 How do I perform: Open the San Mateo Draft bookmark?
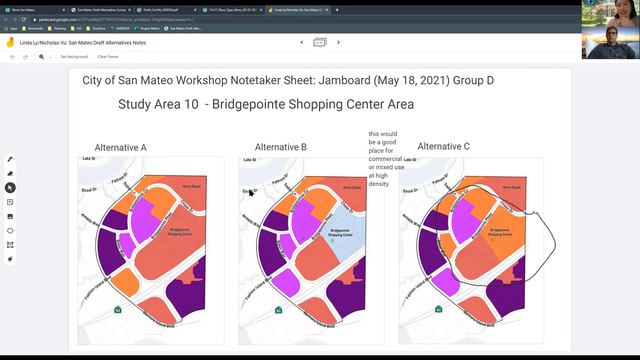pos(183,29)
